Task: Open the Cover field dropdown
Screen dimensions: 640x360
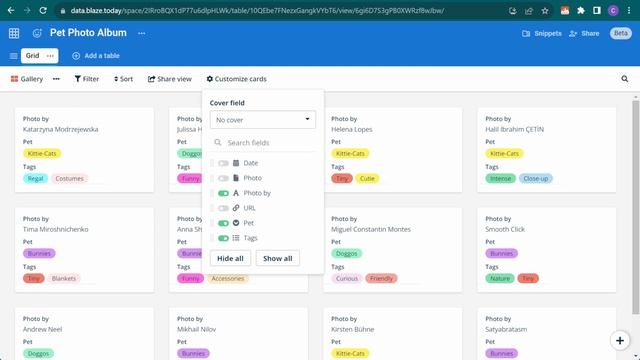Action: pos(263,120)
